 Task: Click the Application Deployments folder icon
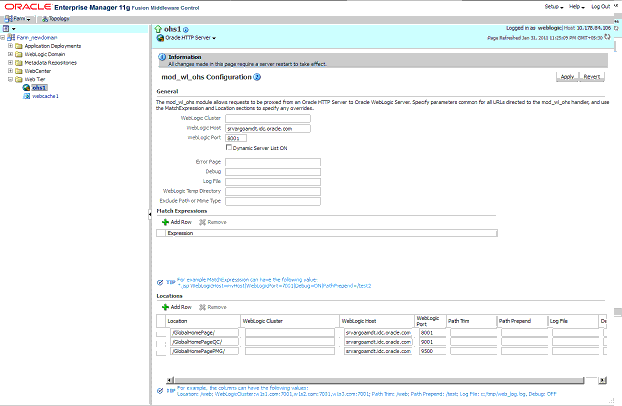[x=18, y=46]
